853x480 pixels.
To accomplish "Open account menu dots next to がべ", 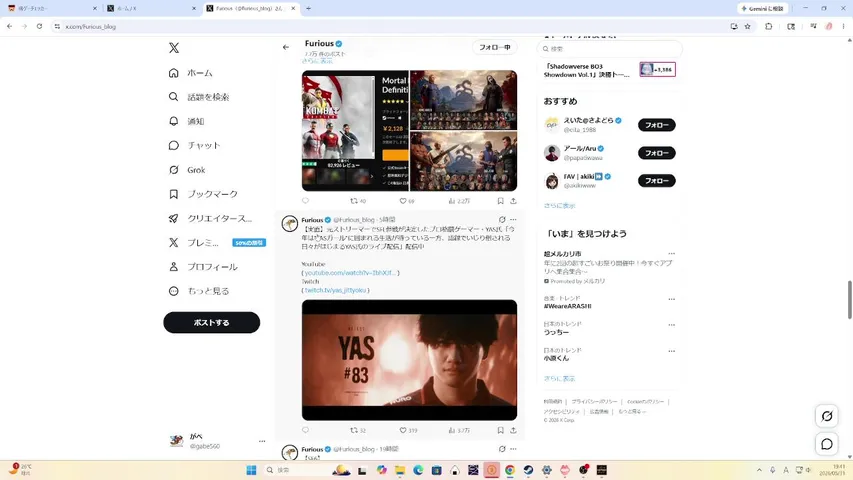I will (262, 441).
